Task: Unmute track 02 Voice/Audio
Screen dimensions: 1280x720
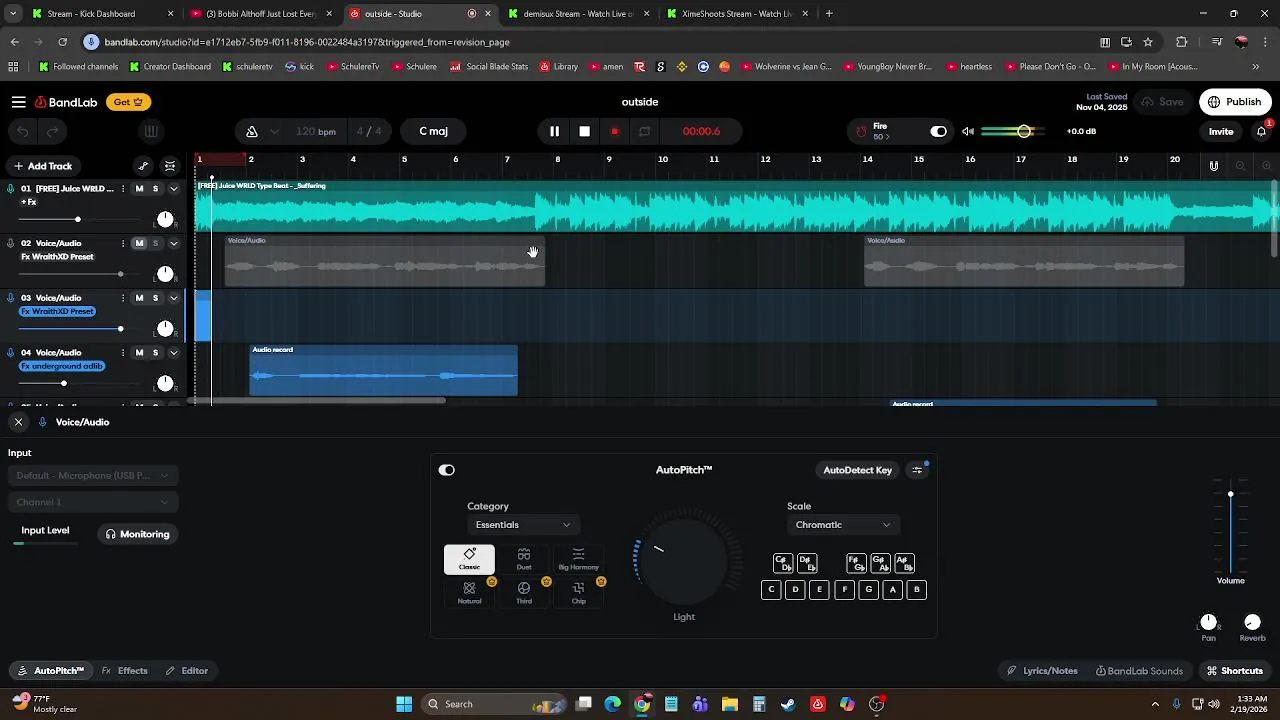Action: pyautogui.click(x=139, y=243)
